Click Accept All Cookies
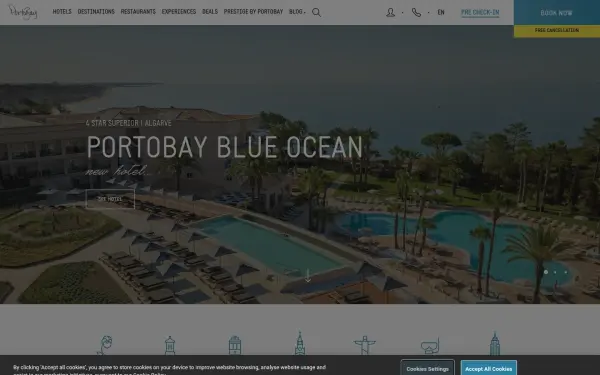The image size is (600, 375). coord(489,369)
